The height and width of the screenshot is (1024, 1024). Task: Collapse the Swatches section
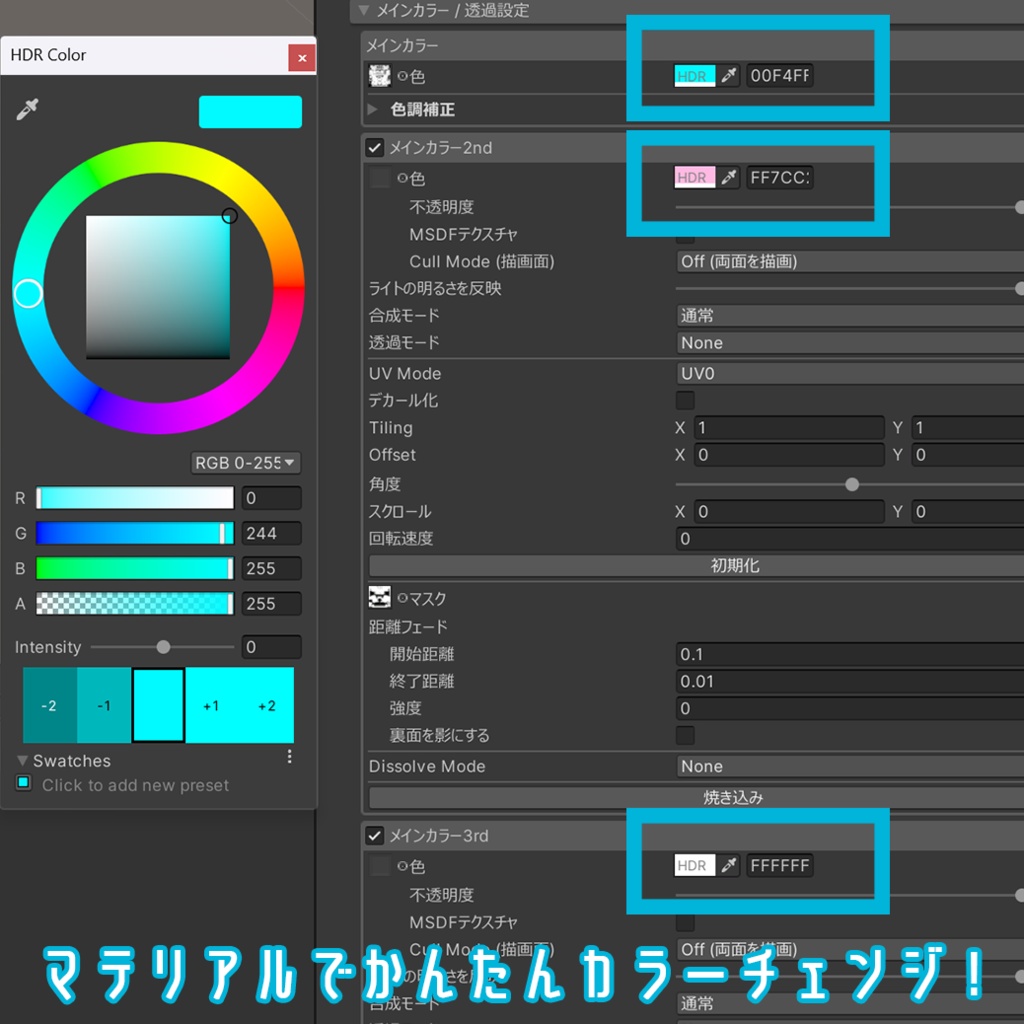coord(22,760)
